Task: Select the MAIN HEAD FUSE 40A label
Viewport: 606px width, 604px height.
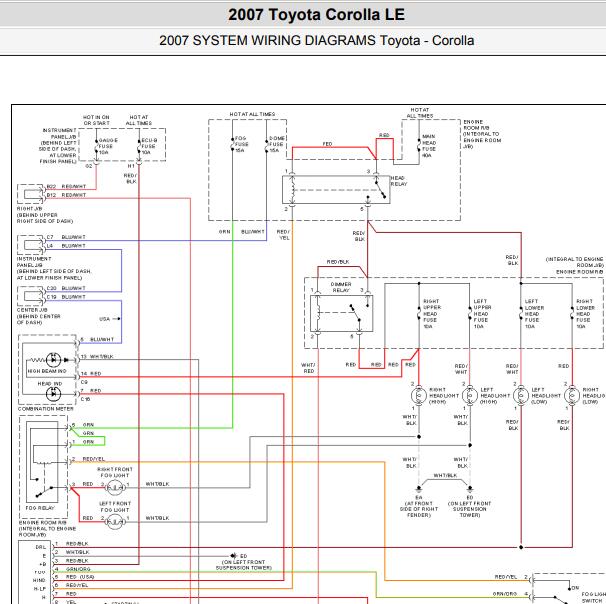Action: coord(429,146)
